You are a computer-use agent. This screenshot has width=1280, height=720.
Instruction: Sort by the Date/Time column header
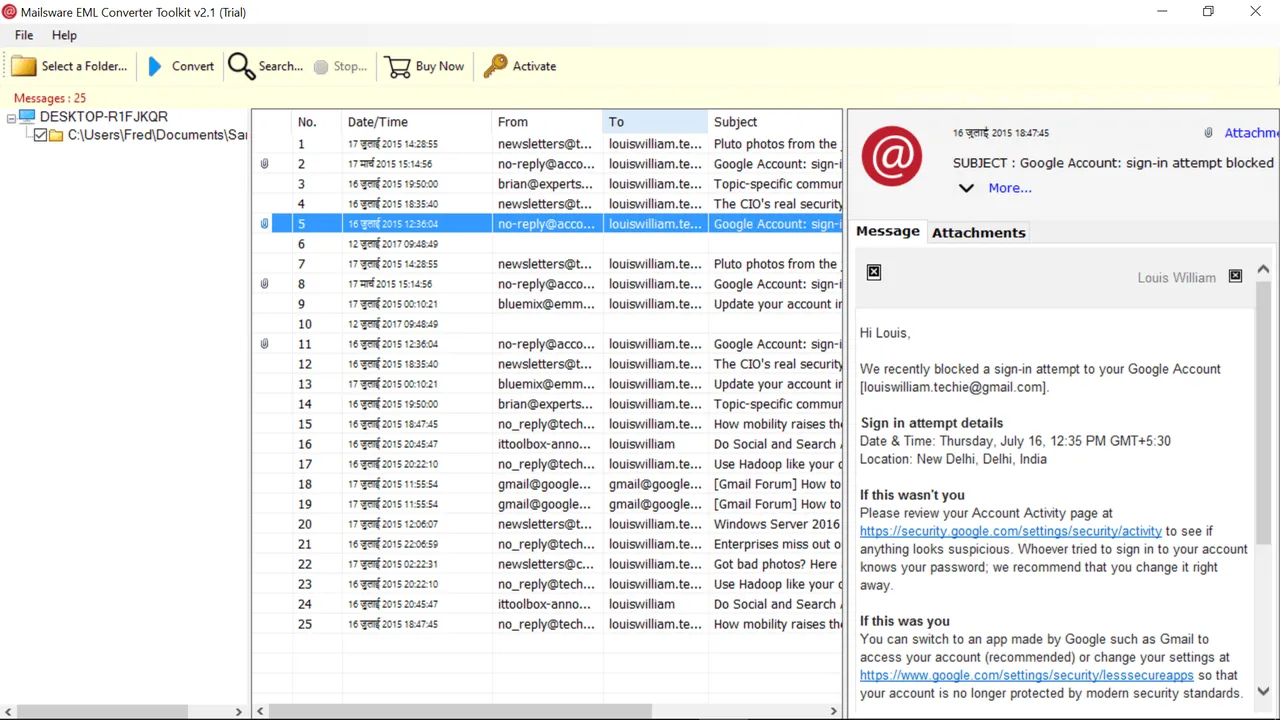[x=417, y=122]
